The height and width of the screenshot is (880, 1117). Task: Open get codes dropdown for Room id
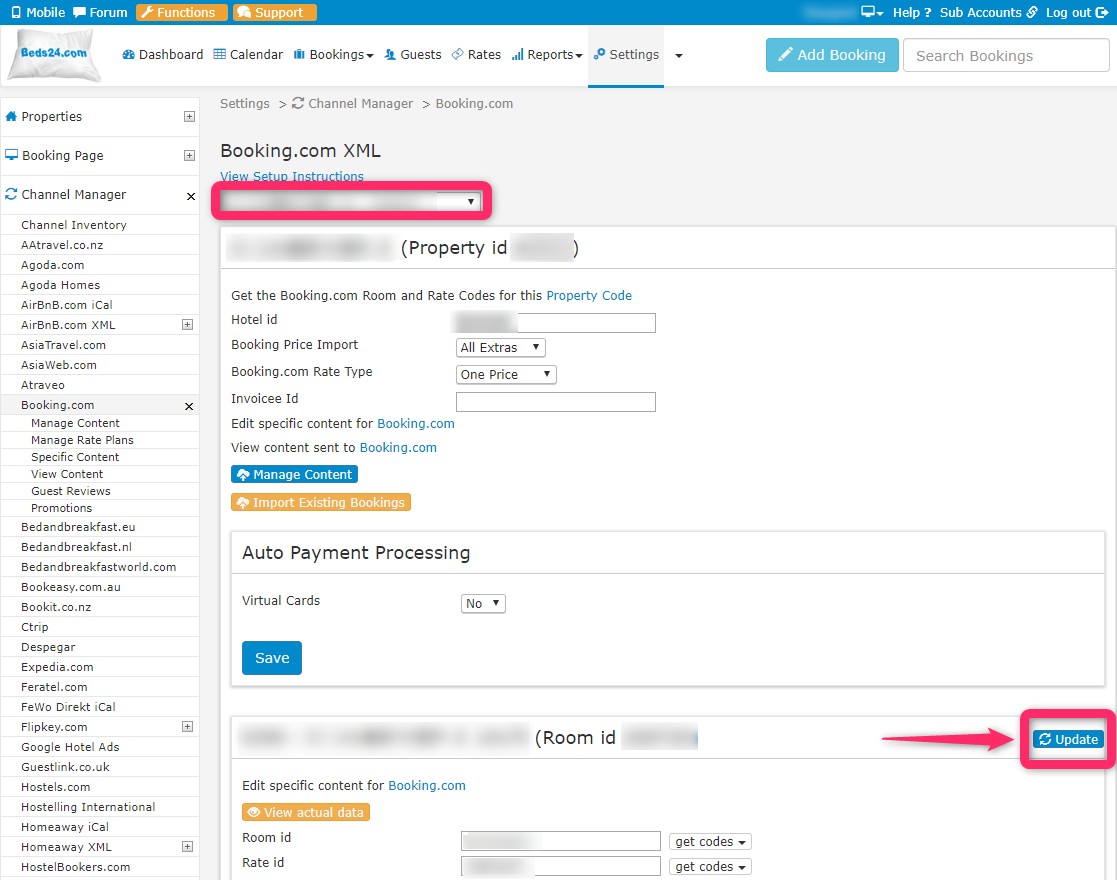click(710, 842)
